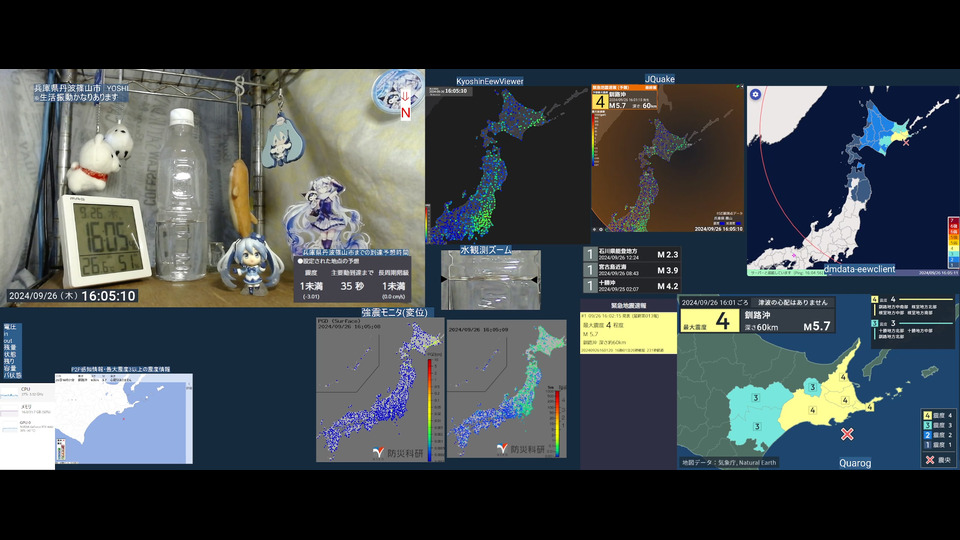Screen dimensions: 960x540
Task: Click the 水観測ズーム label
Action: 486,250
